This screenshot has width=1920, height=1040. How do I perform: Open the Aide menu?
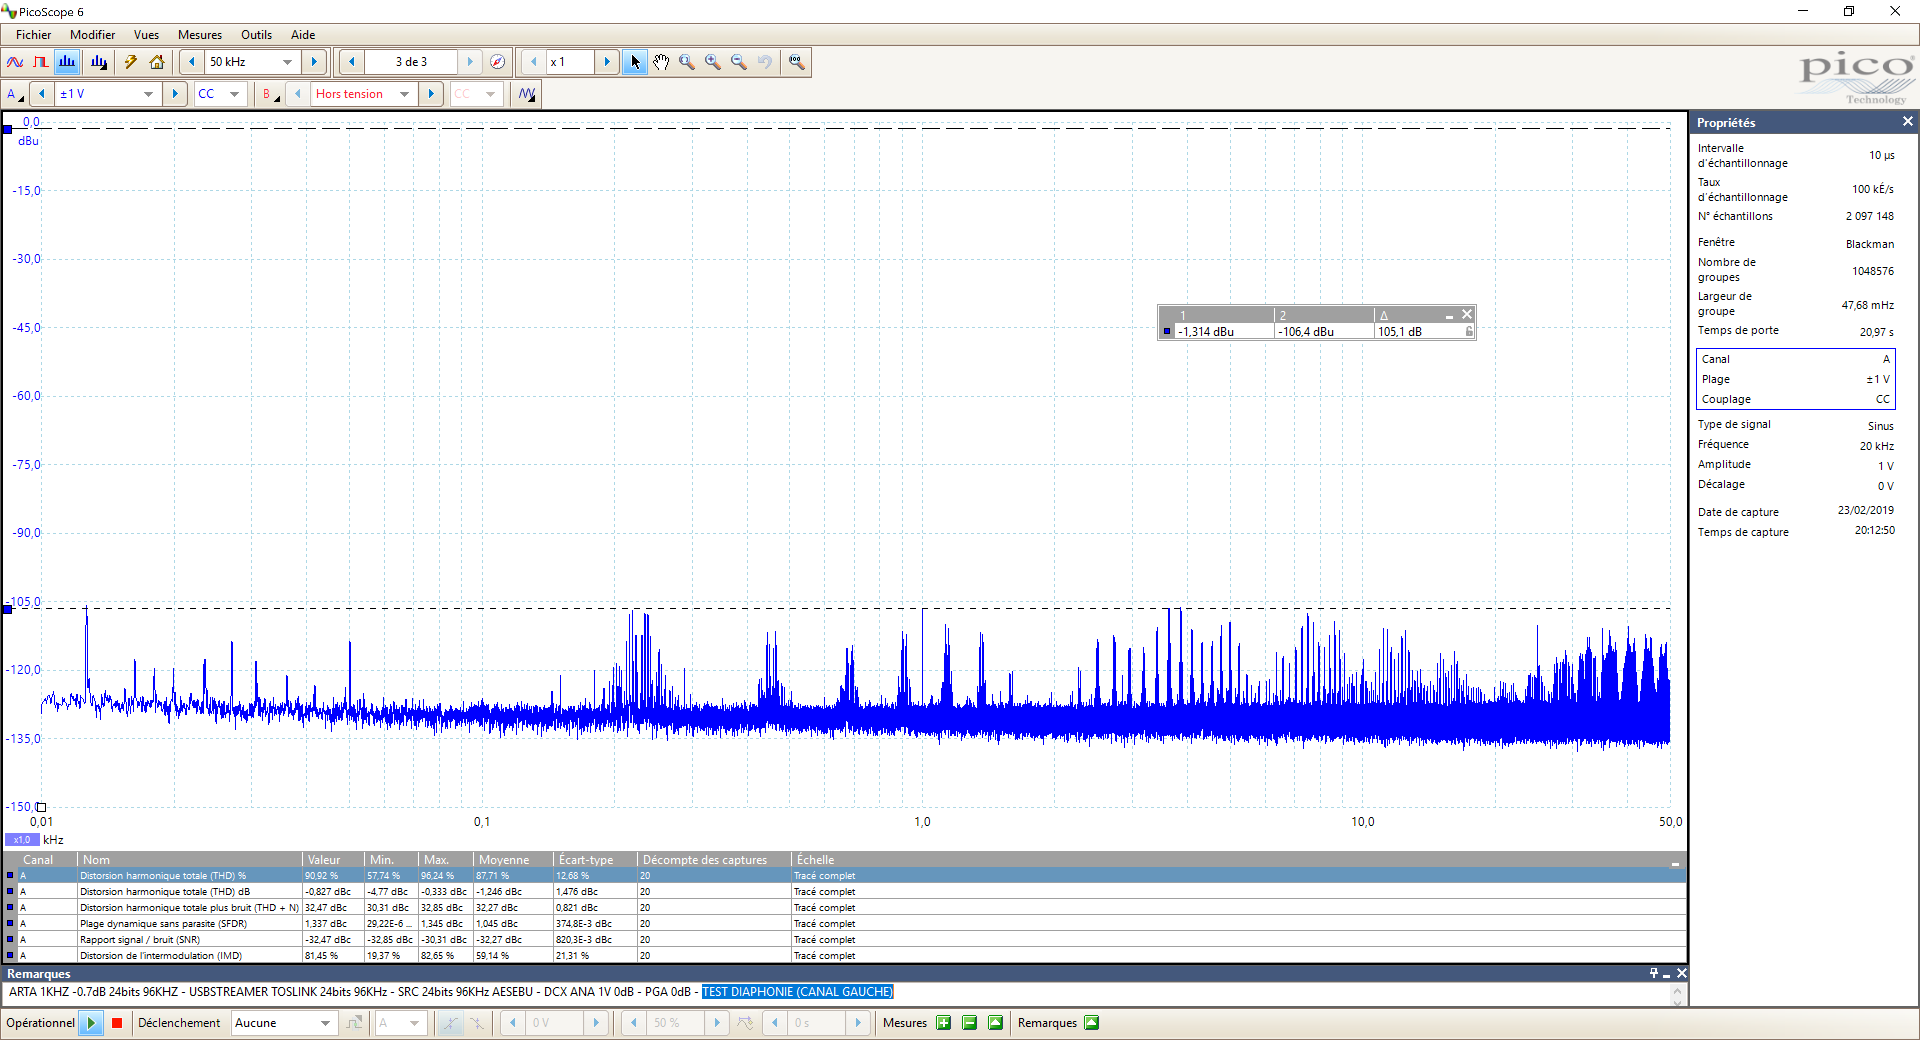[x=303, y=35]
